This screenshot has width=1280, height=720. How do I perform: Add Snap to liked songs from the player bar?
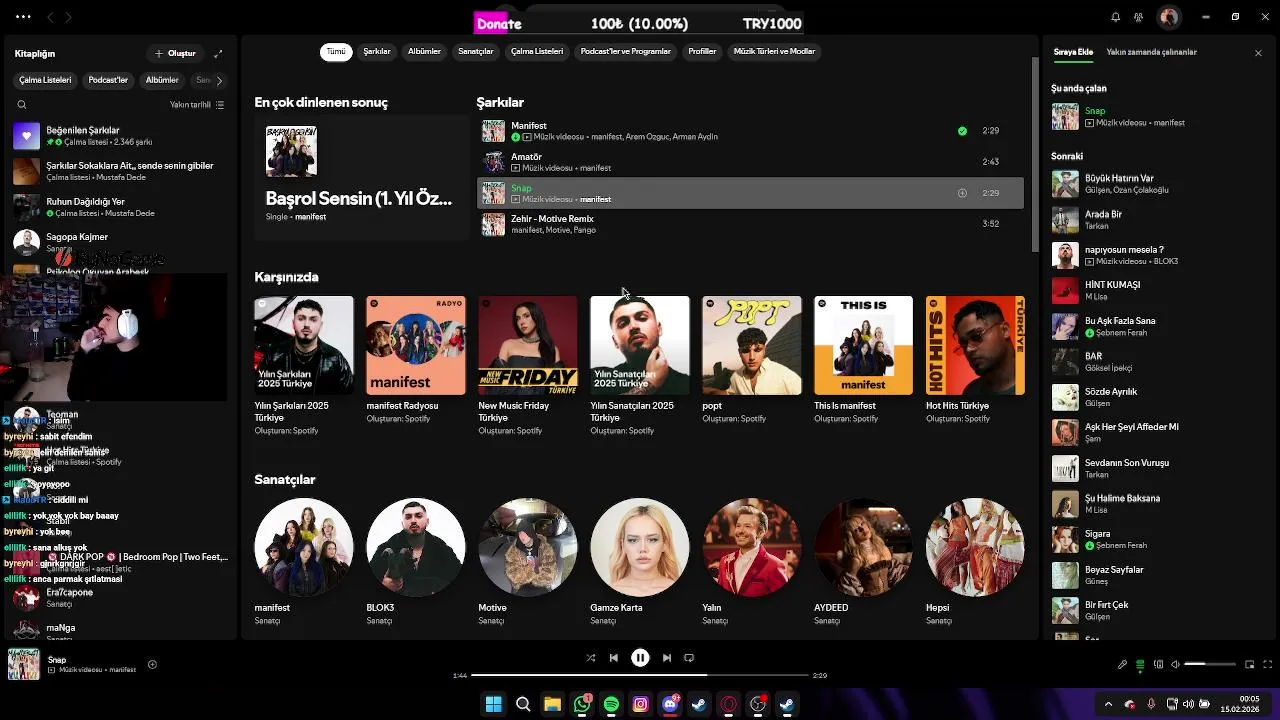click(152, 664)
